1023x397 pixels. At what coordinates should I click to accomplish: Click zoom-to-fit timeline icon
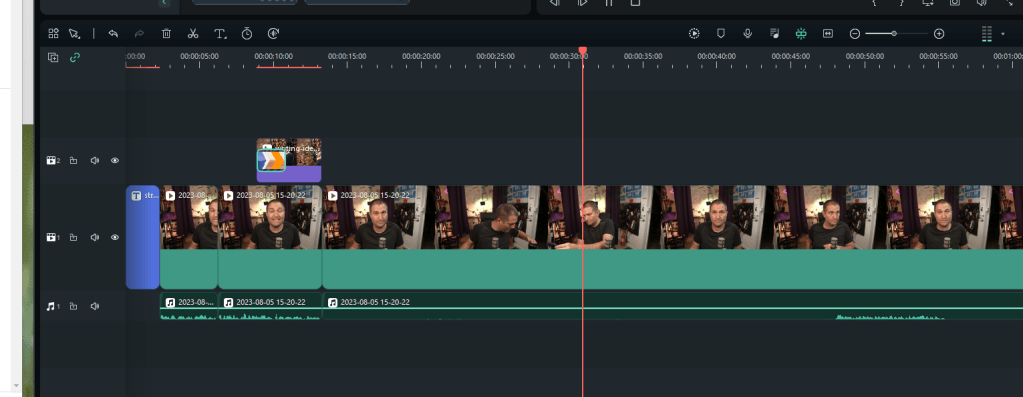pos(828,33)
